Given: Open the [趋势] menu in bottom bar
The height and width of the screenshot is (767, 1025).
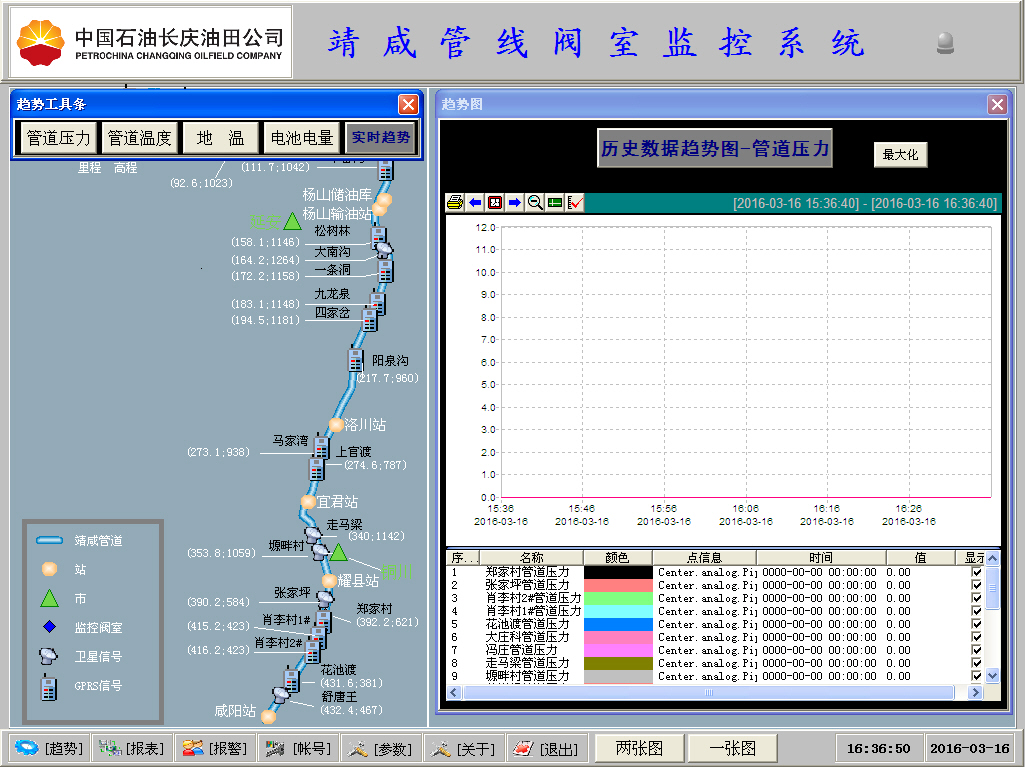Looking at the screenshot, I should 49,749.
